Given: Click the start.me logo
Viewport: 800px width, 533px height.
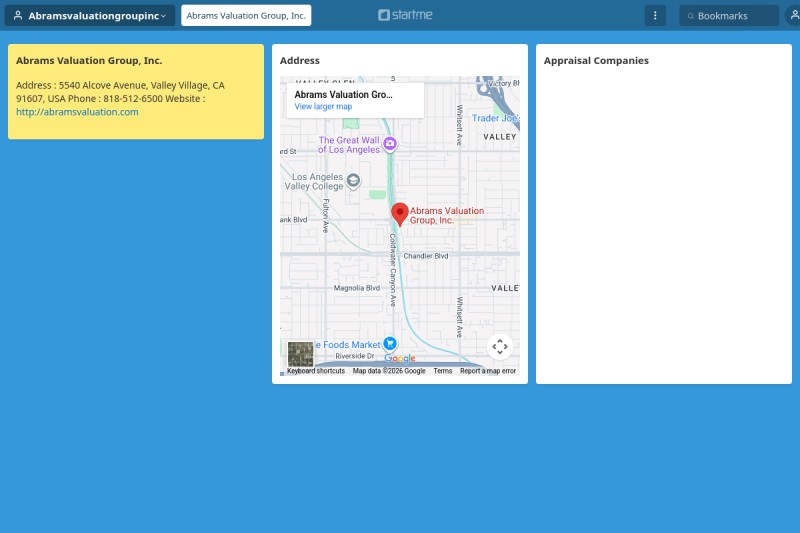Looking at the screenshot, I should (405, 15).
